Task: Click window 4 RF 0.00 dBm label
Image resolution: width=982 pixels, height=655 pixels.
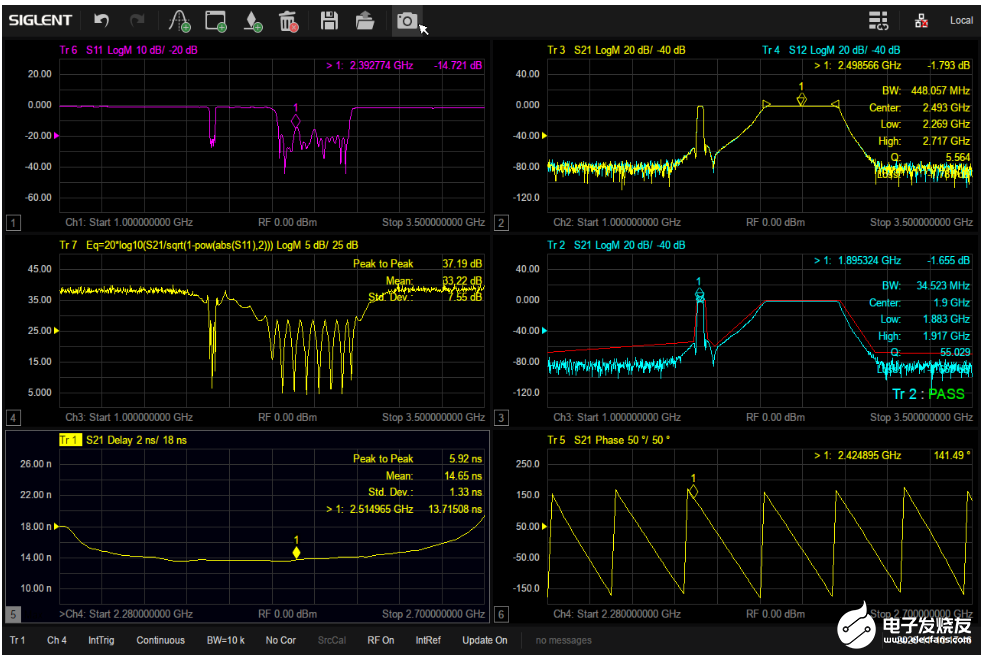Action: pos(287,418)
